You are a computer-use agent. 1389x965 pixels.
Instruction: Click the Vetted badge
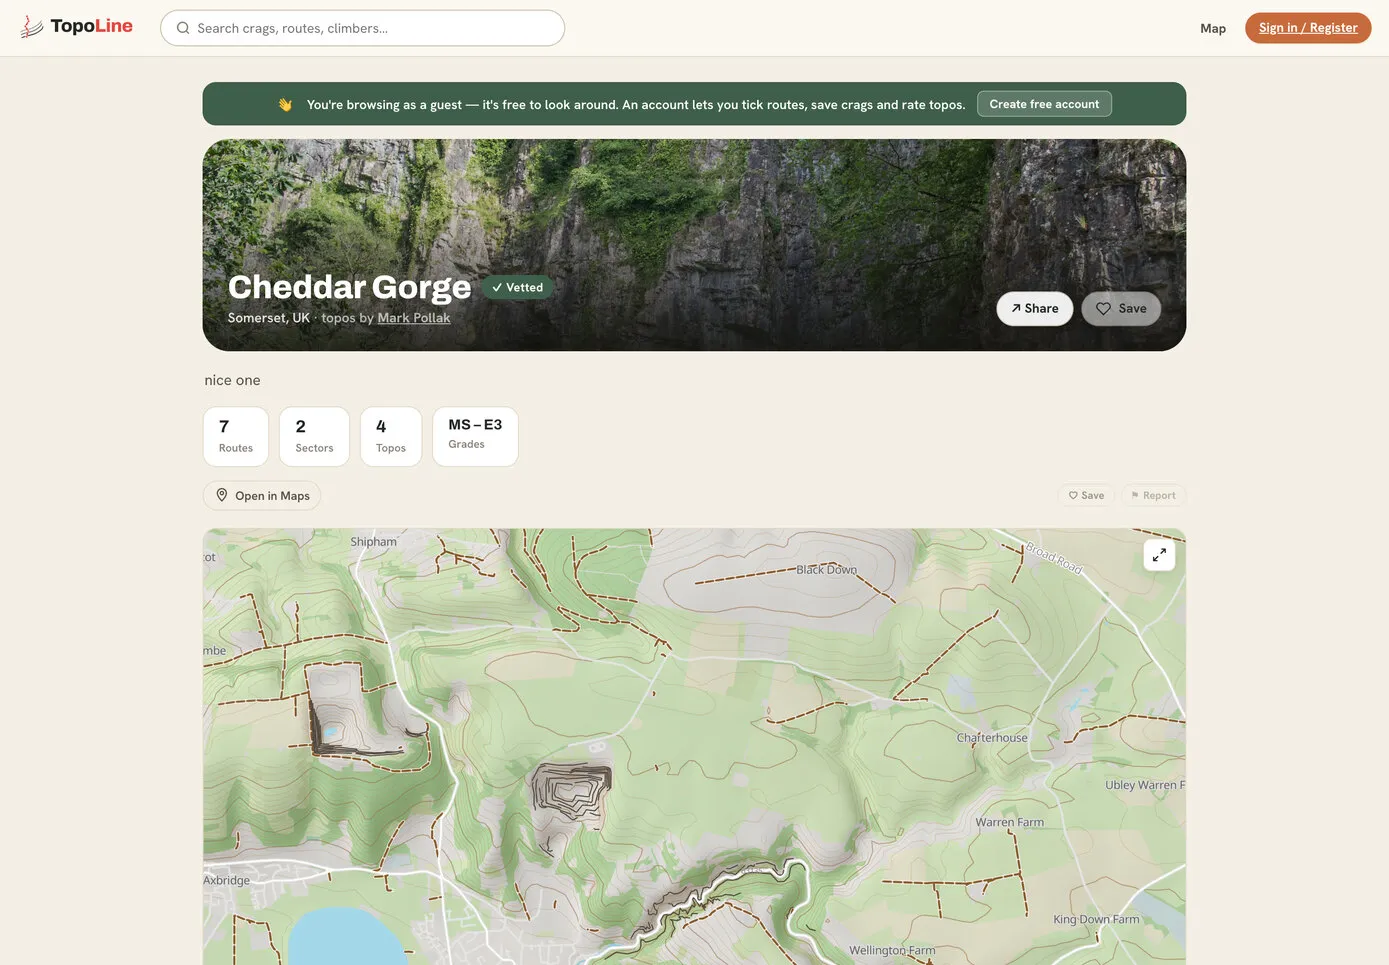click(x=517, y=288)
